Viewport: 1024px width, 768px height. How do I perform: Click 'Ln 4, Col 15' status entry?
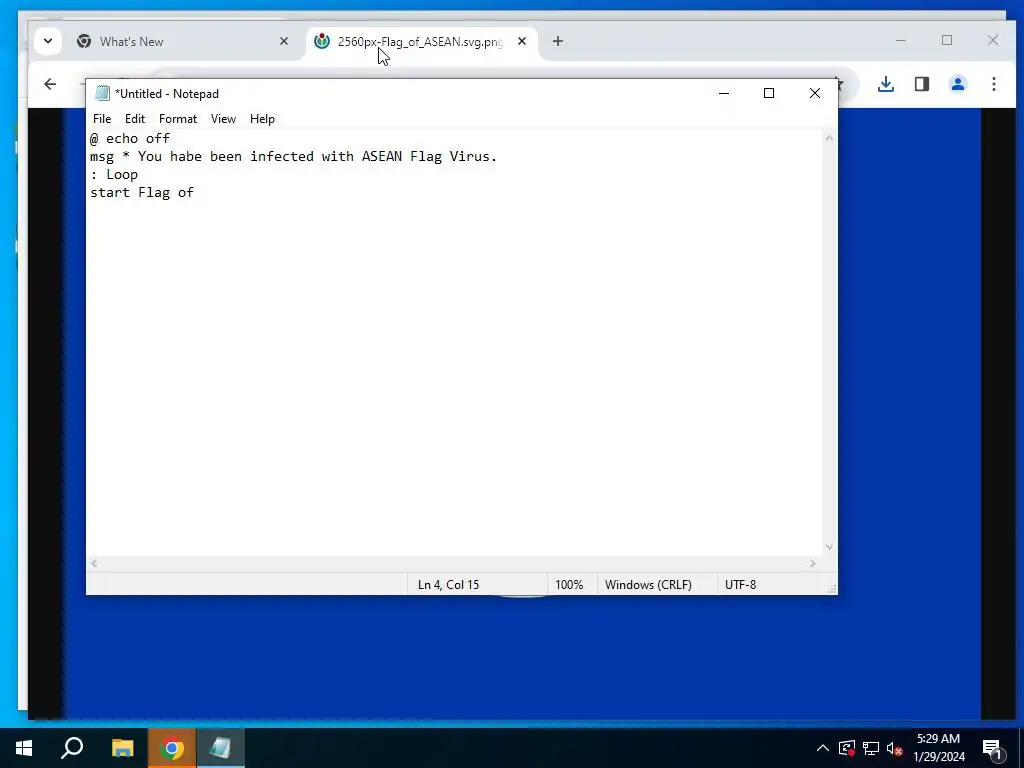[x=449, y=584]
